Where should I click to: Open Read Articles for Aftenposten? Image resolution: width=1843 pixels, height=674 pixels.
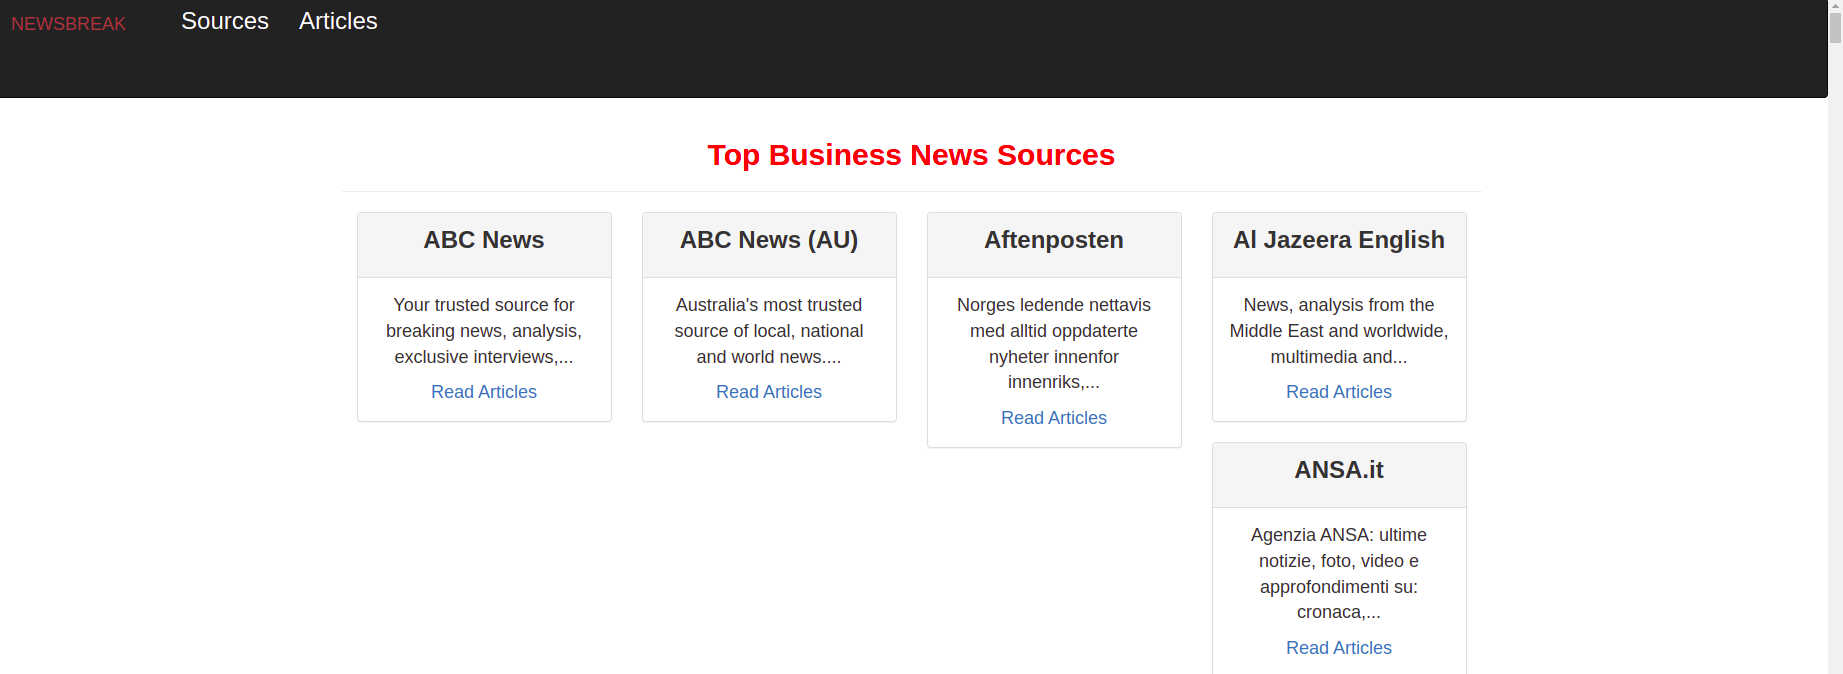[x=1054, y=418]
